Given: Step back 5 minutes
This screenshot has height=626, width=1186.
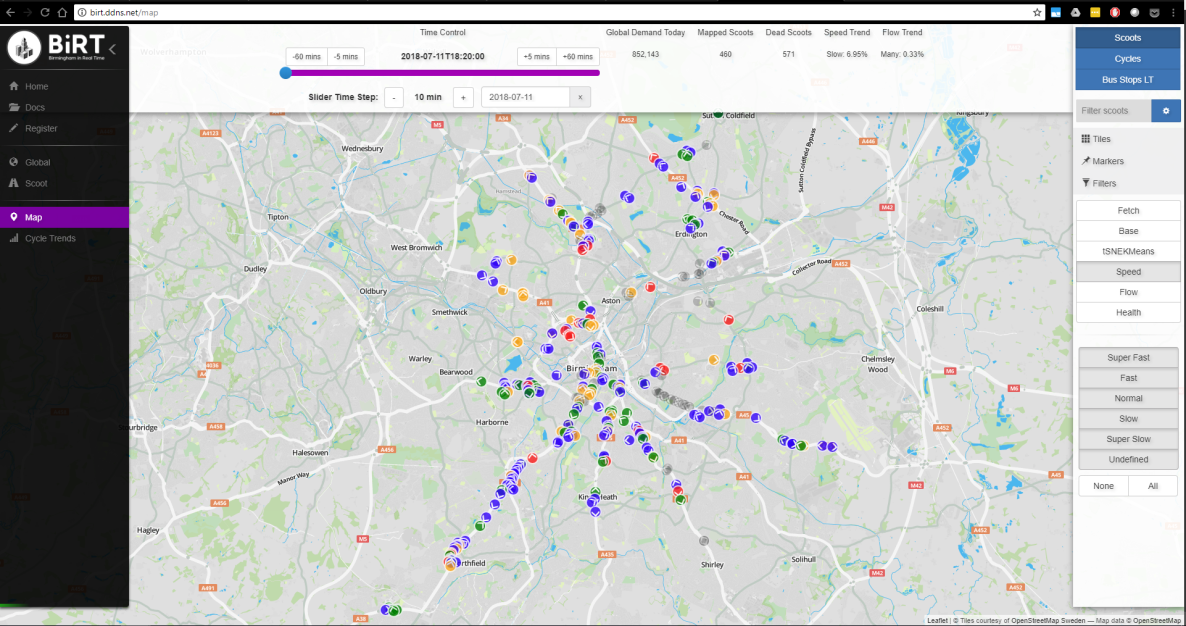Looking at the screenshot, I should point(346,57).
